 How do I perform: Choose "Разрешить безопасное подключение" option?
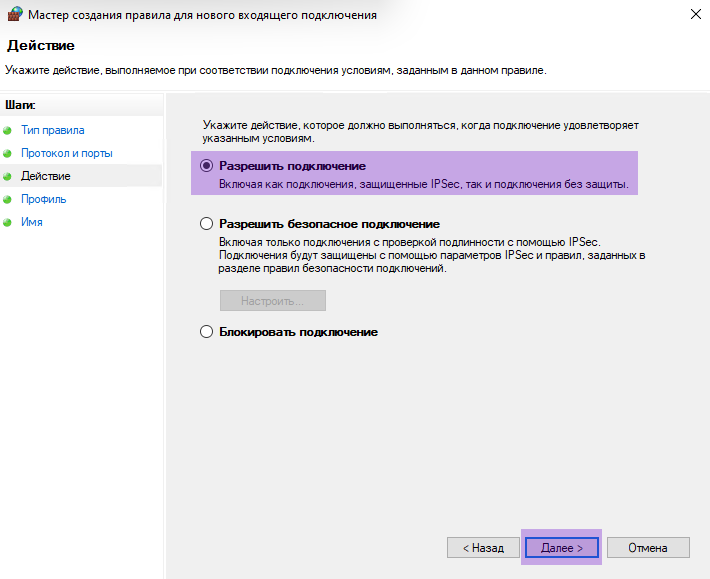206,224
